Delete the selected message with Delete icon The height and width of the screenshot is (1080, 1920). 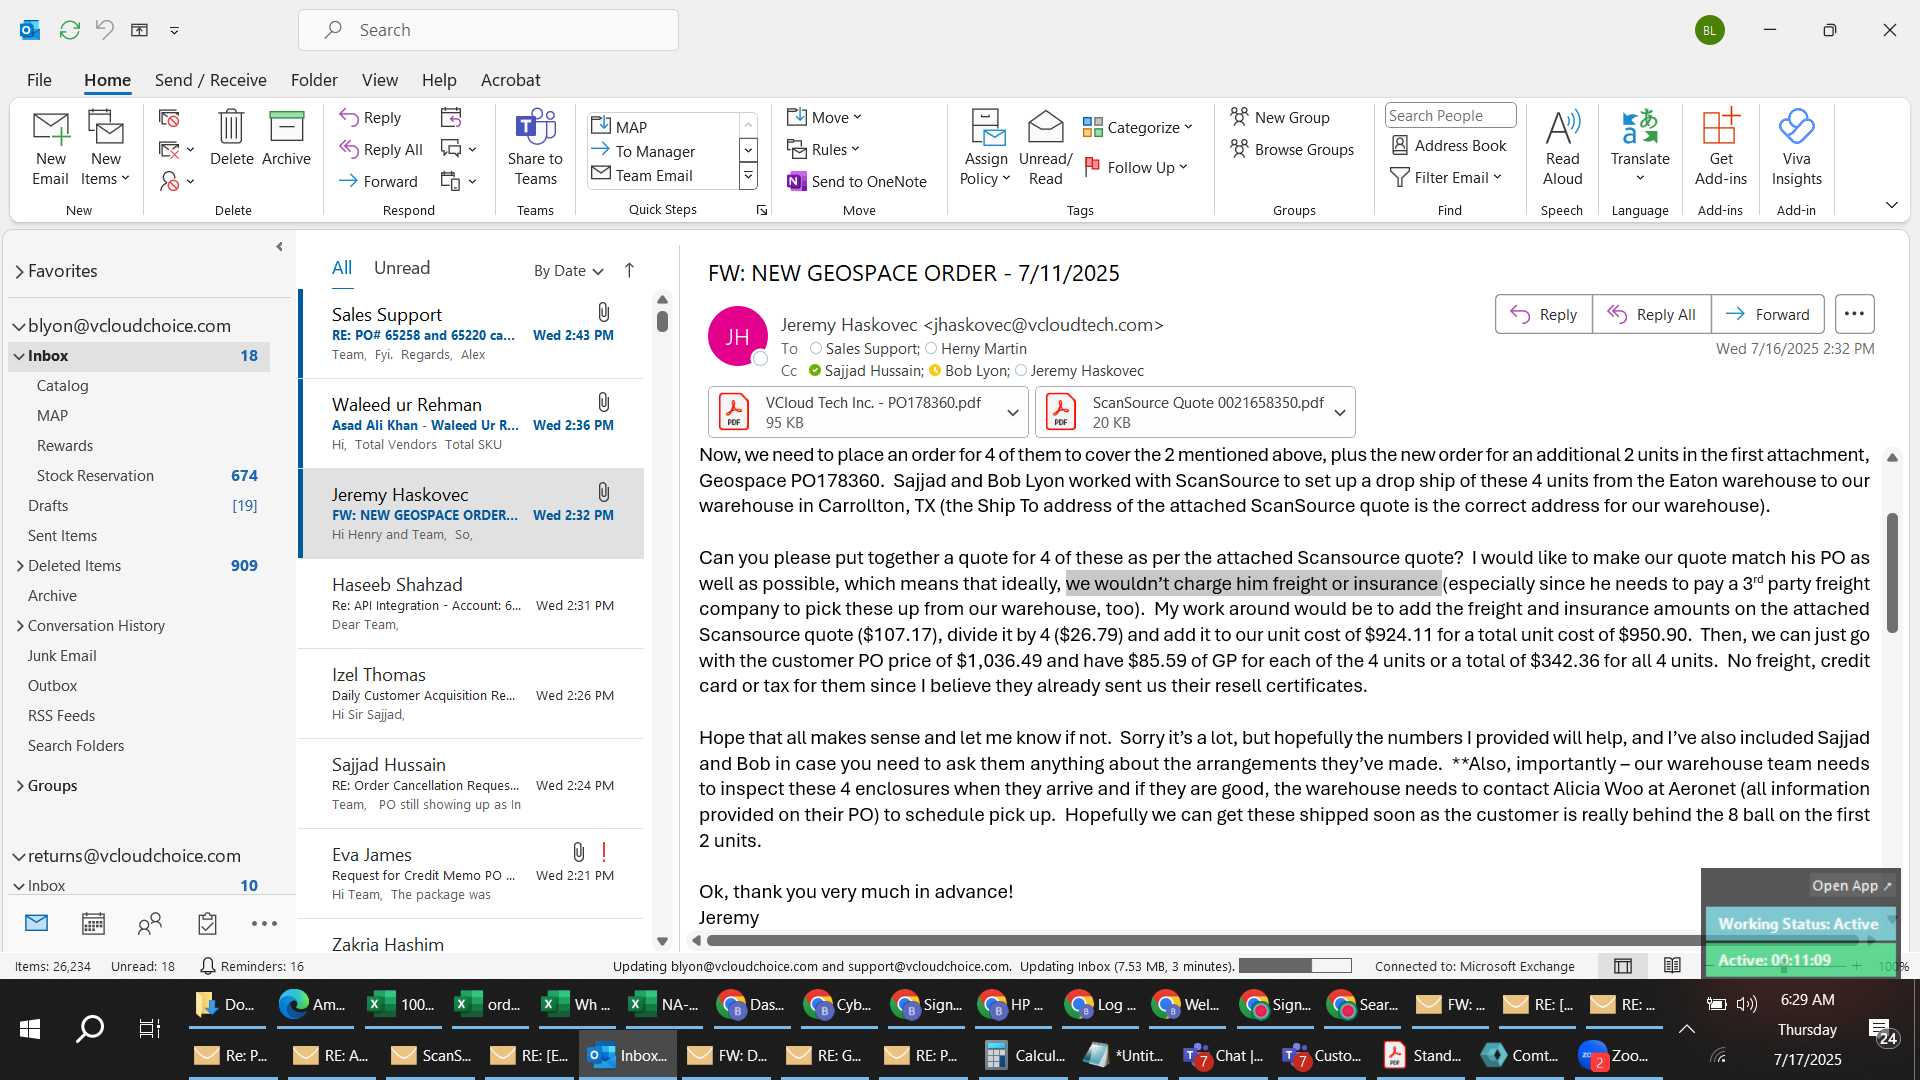pyautogui.click(x=231, y=138)
